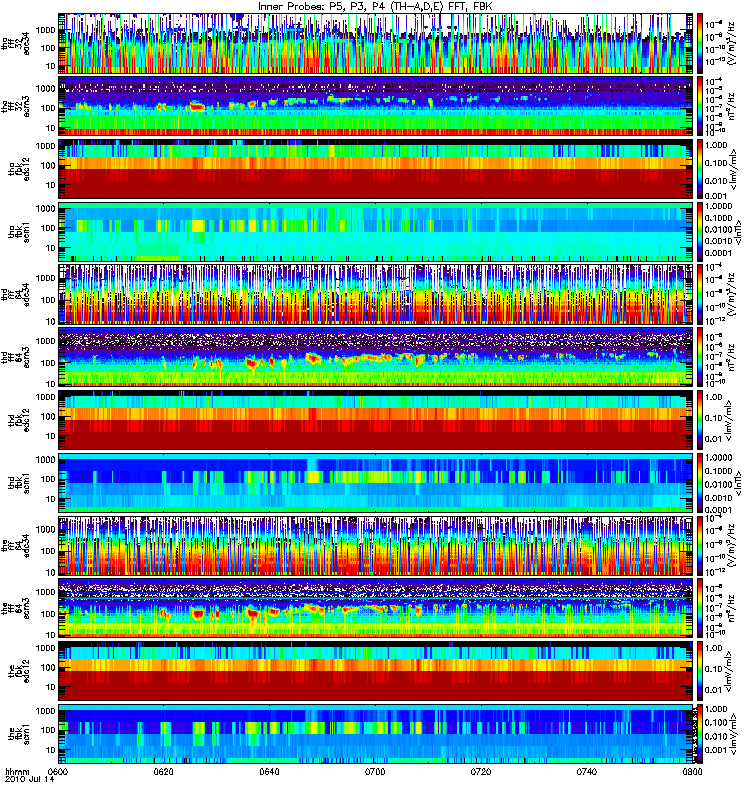Click the "tha fff 32 edc34" y-axis label
Image resolution: width=750 pixels, height=800 pixels.
tap(15, 43)
